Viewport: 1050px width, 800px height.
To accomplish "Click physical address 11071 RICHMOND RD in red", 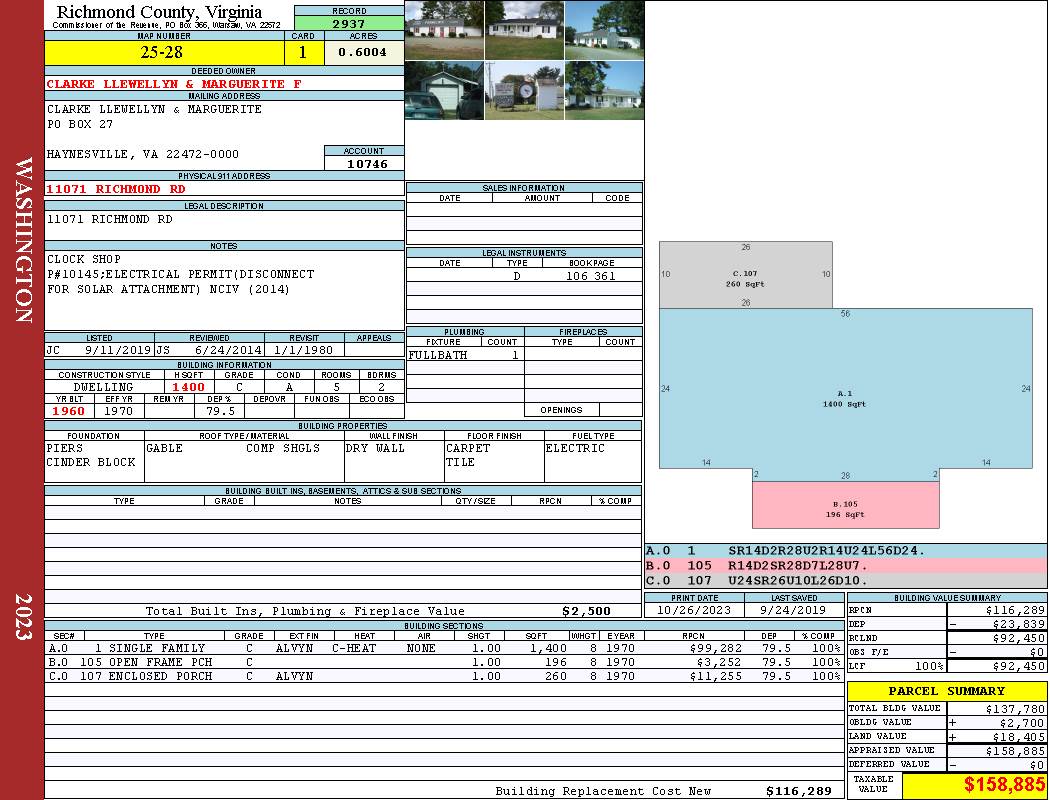I will (115, 189).
